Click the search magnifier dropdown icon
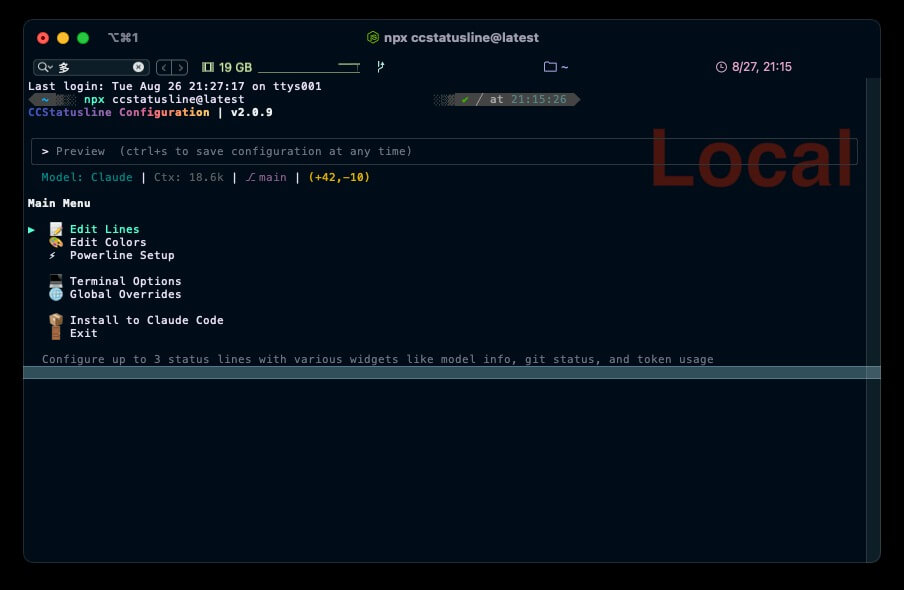Viewport: 904px width, 590px height. tap(45, 67)
